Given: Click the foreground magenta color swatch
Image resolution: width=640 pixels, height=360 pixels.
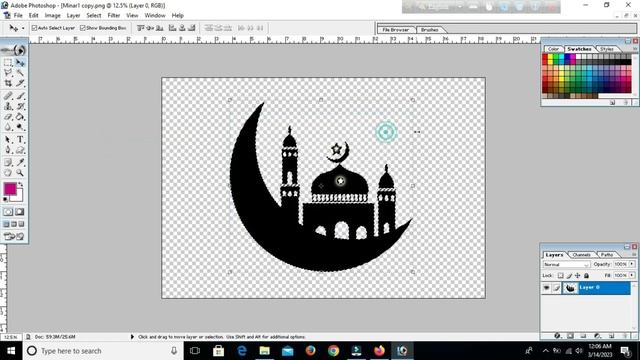Looking at the screenshot, I should coord(10,189).
